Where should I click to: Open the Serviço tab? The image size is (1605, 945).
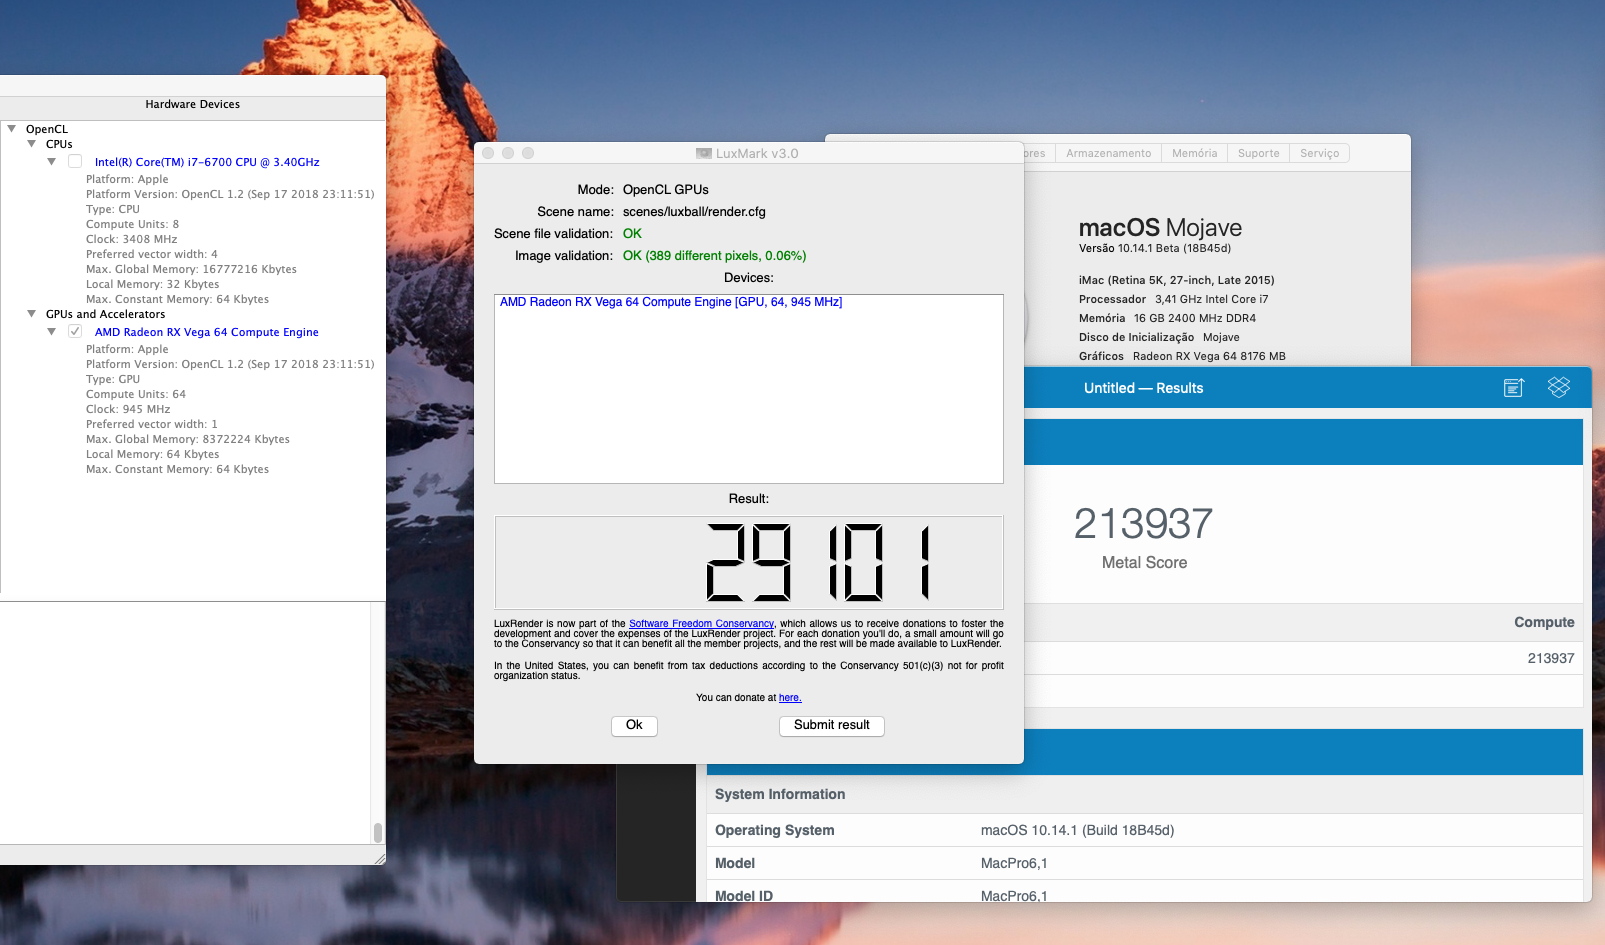(x=1319, y=153)
